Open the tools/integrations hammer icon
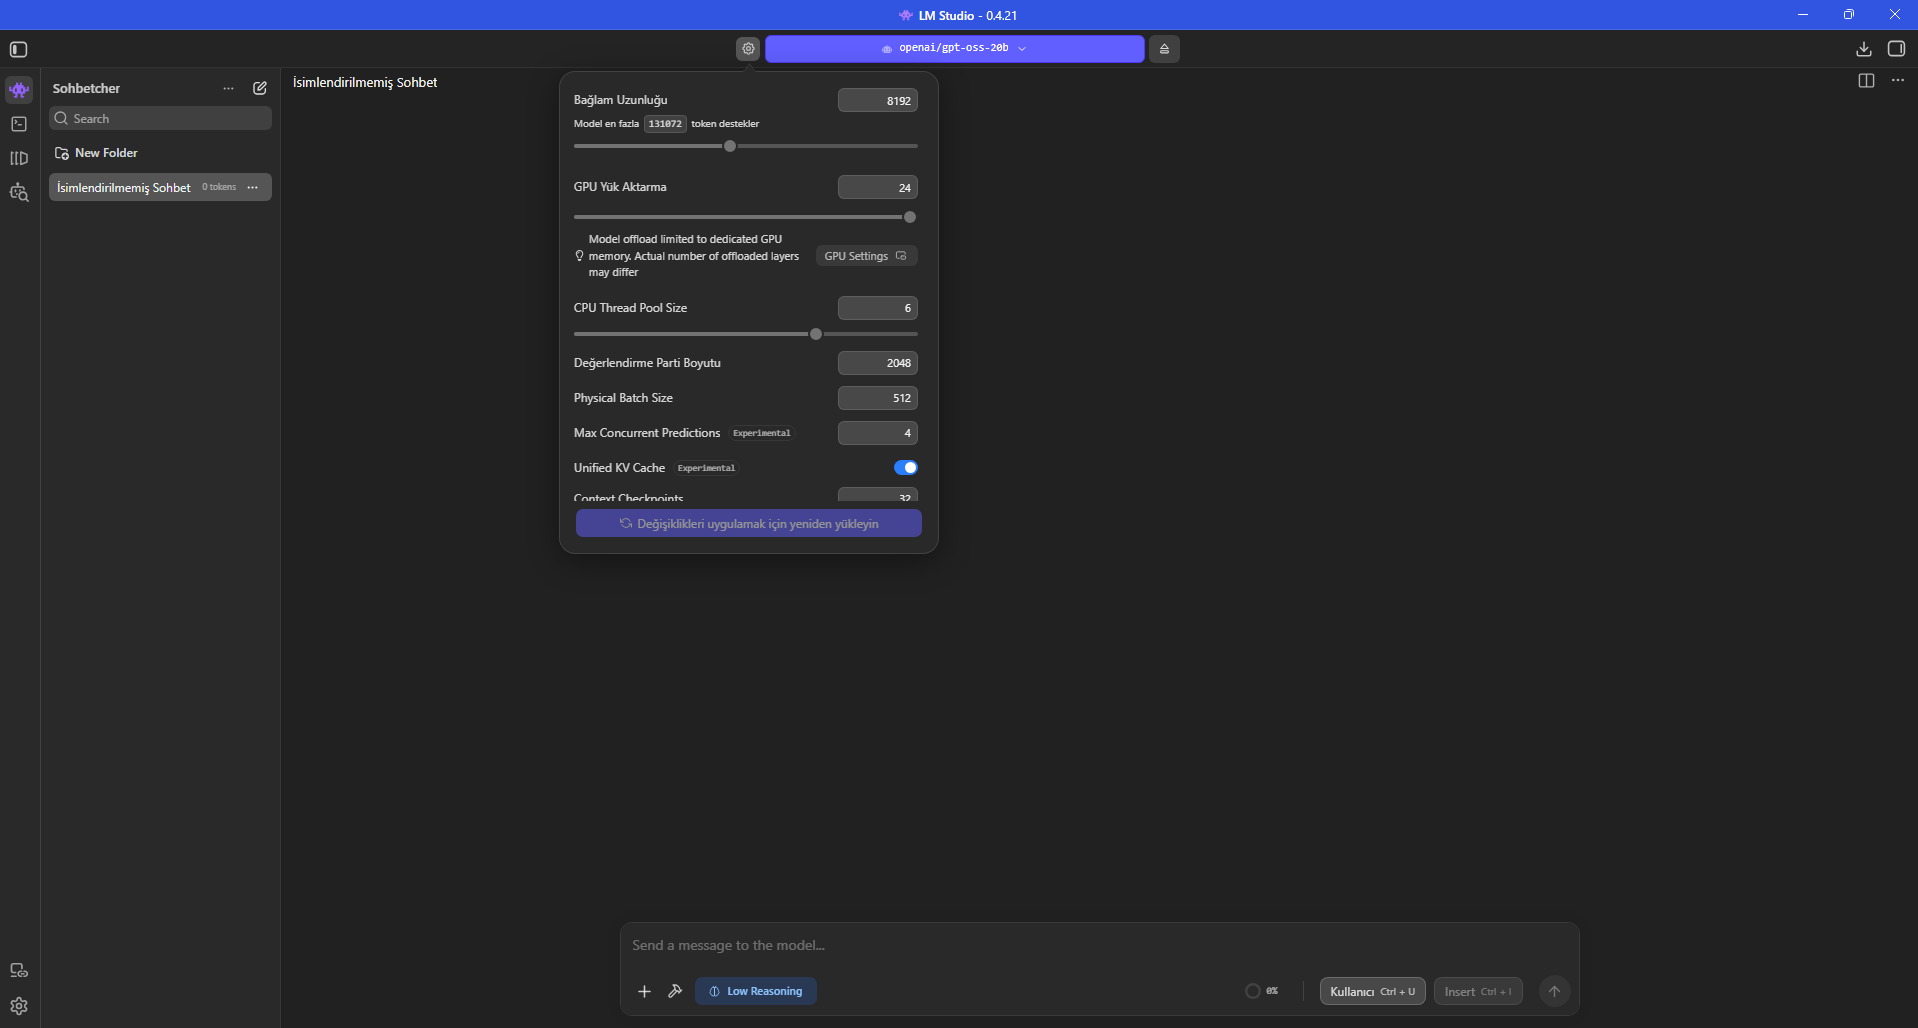The image size is (1918, 1028). [x=675, y=991]
